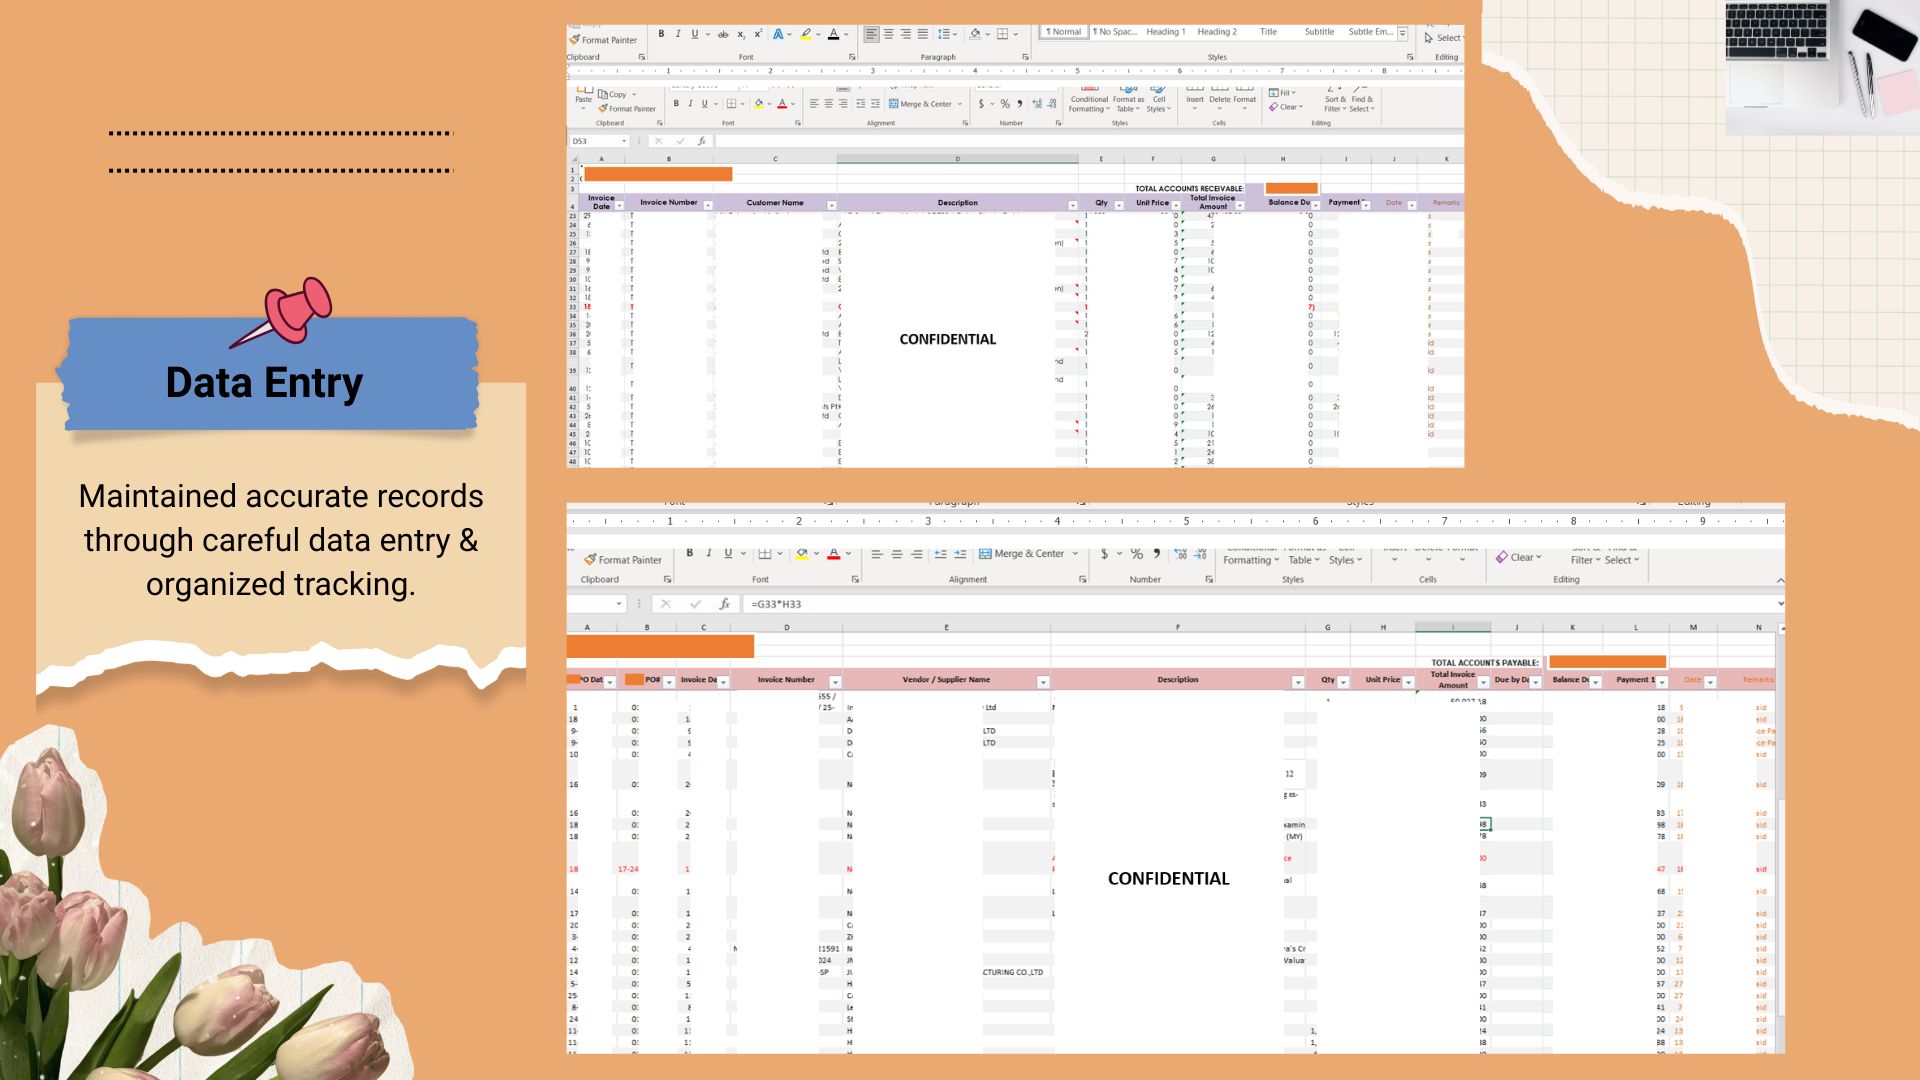
Task: Click the line spacing icon in Paragraph group
Action: coord(944,34)
